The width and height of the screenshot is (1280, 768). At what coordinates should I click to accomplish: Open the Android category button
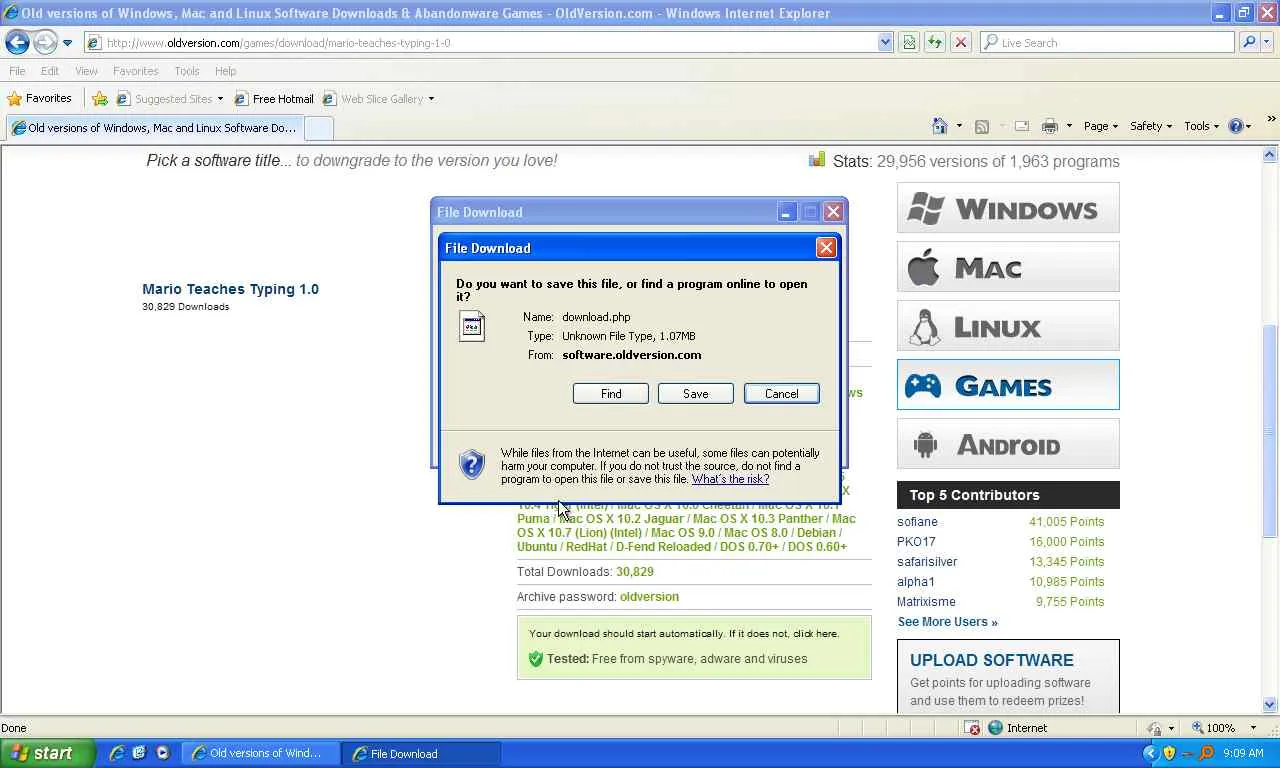pyautogui.click(x=1008, y=444)
